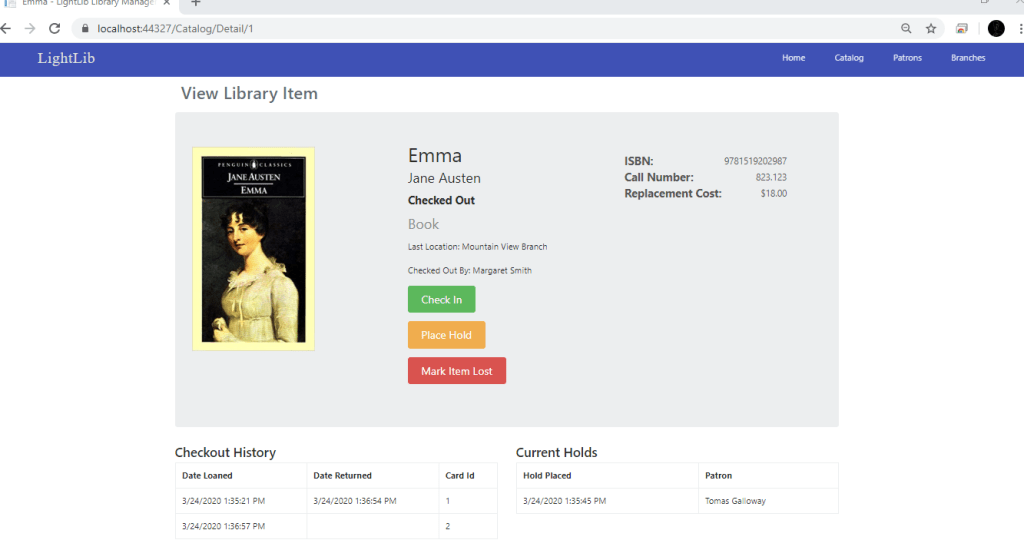The height and width of the screenshot is (540, 1024).
Task: Open the Patrons navigation link
Action: (907, 58)
